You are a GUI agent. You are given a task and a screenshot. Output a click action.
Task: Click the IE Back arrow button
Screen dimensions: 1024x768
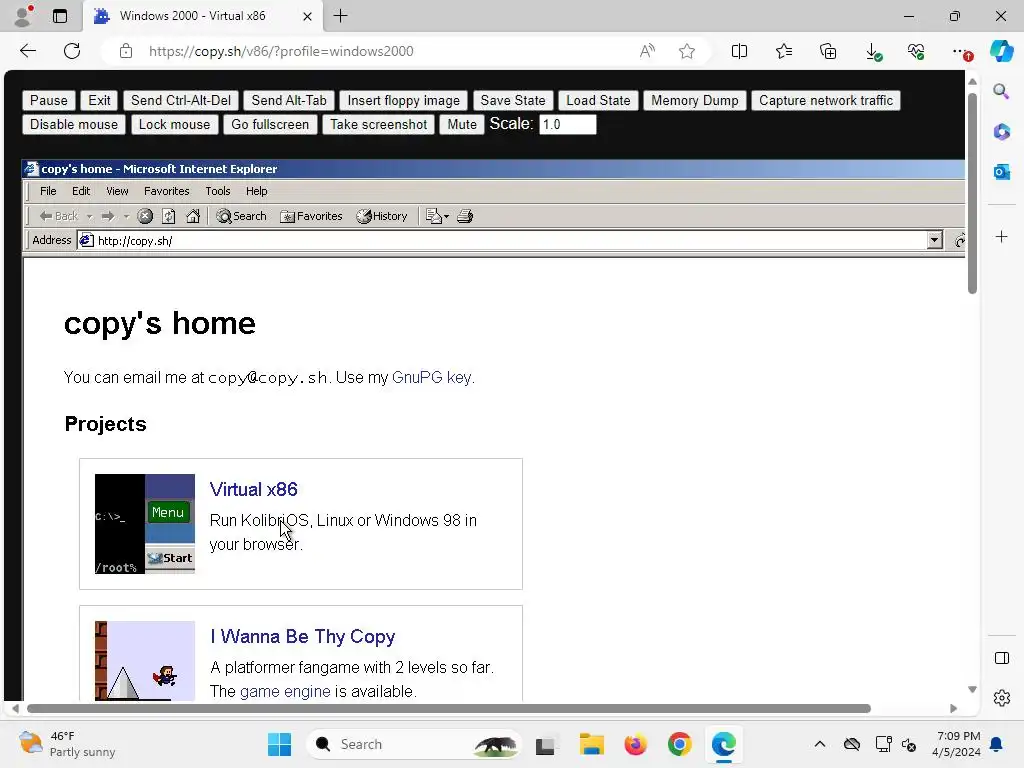[58, 216]
